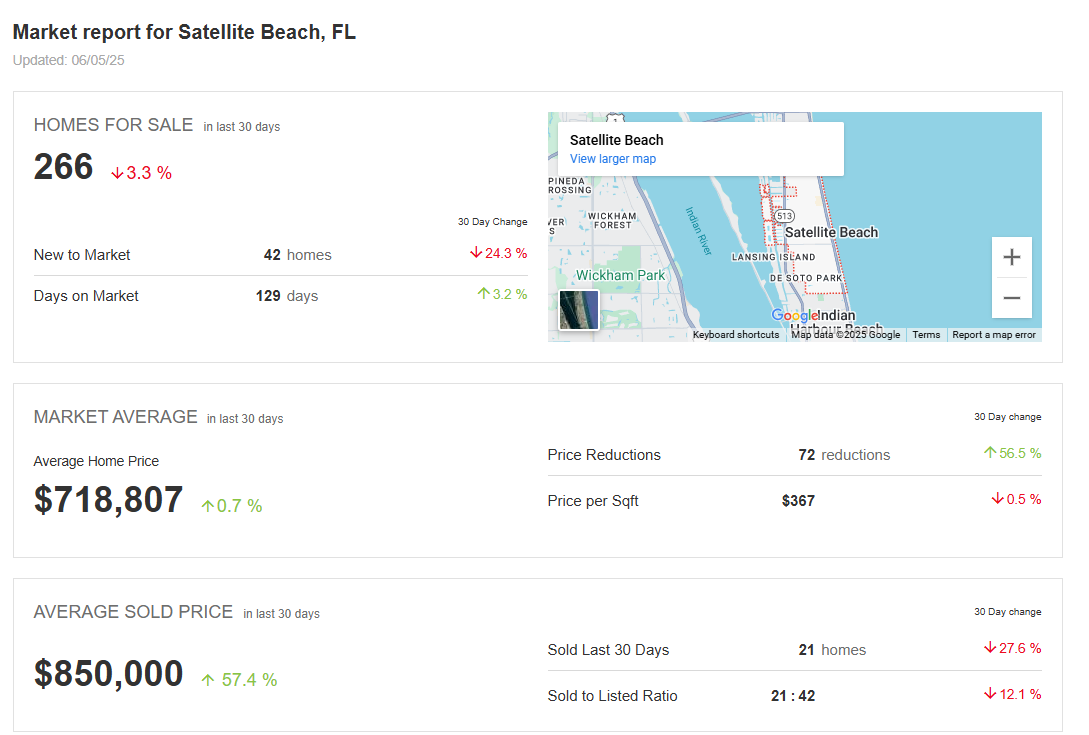Zoom in on the map
The width and height of the screenshot is (1089, 735).
click(1011, 257)
